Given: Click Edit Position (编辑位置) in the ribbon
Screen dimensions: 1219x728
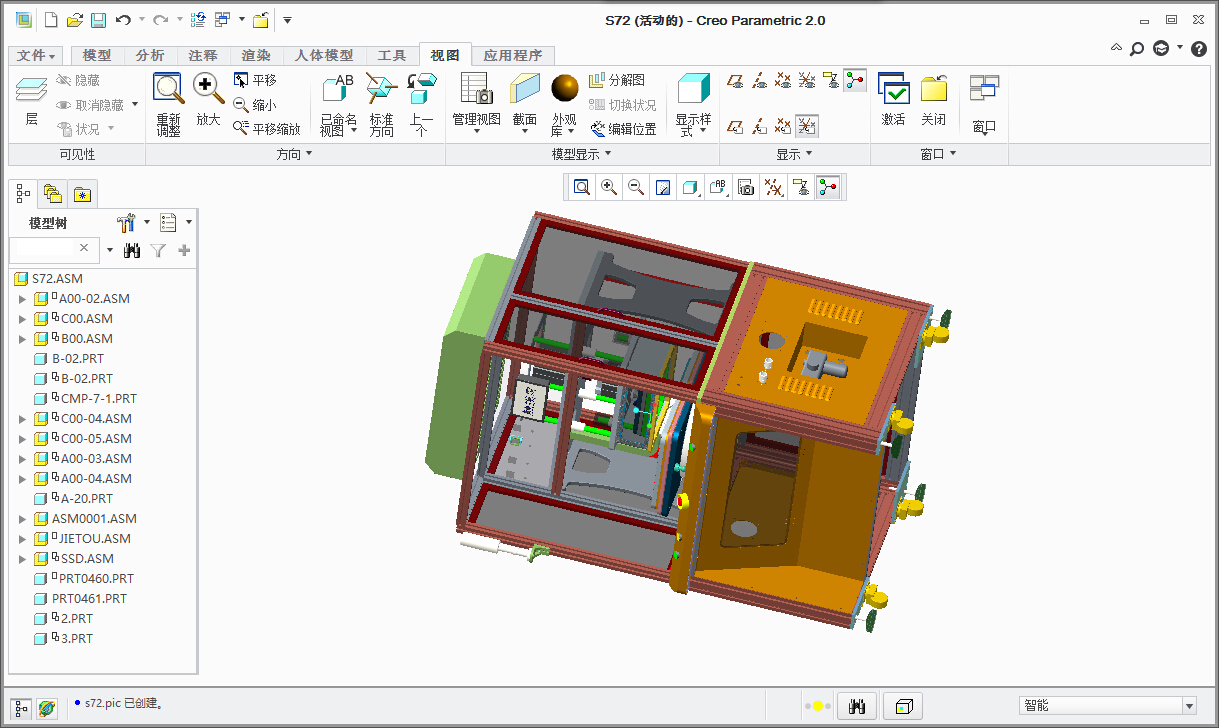Looking at the screenshot, I should tap(623, 128).
